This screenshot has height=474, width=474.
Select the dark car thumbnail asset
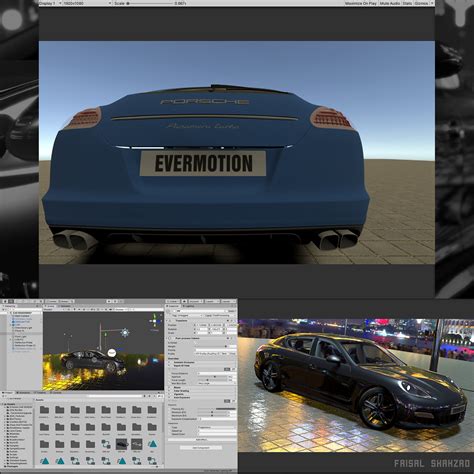click(121, 444)
